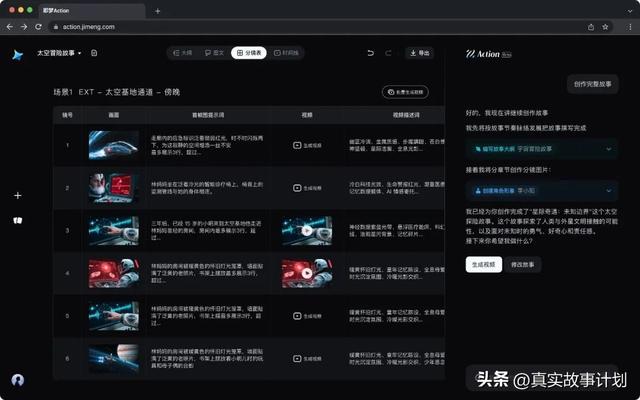This screenshot has width=640, height=400.
Task: Open the planet thumbnail in row 6
Action: coord(113,359)
